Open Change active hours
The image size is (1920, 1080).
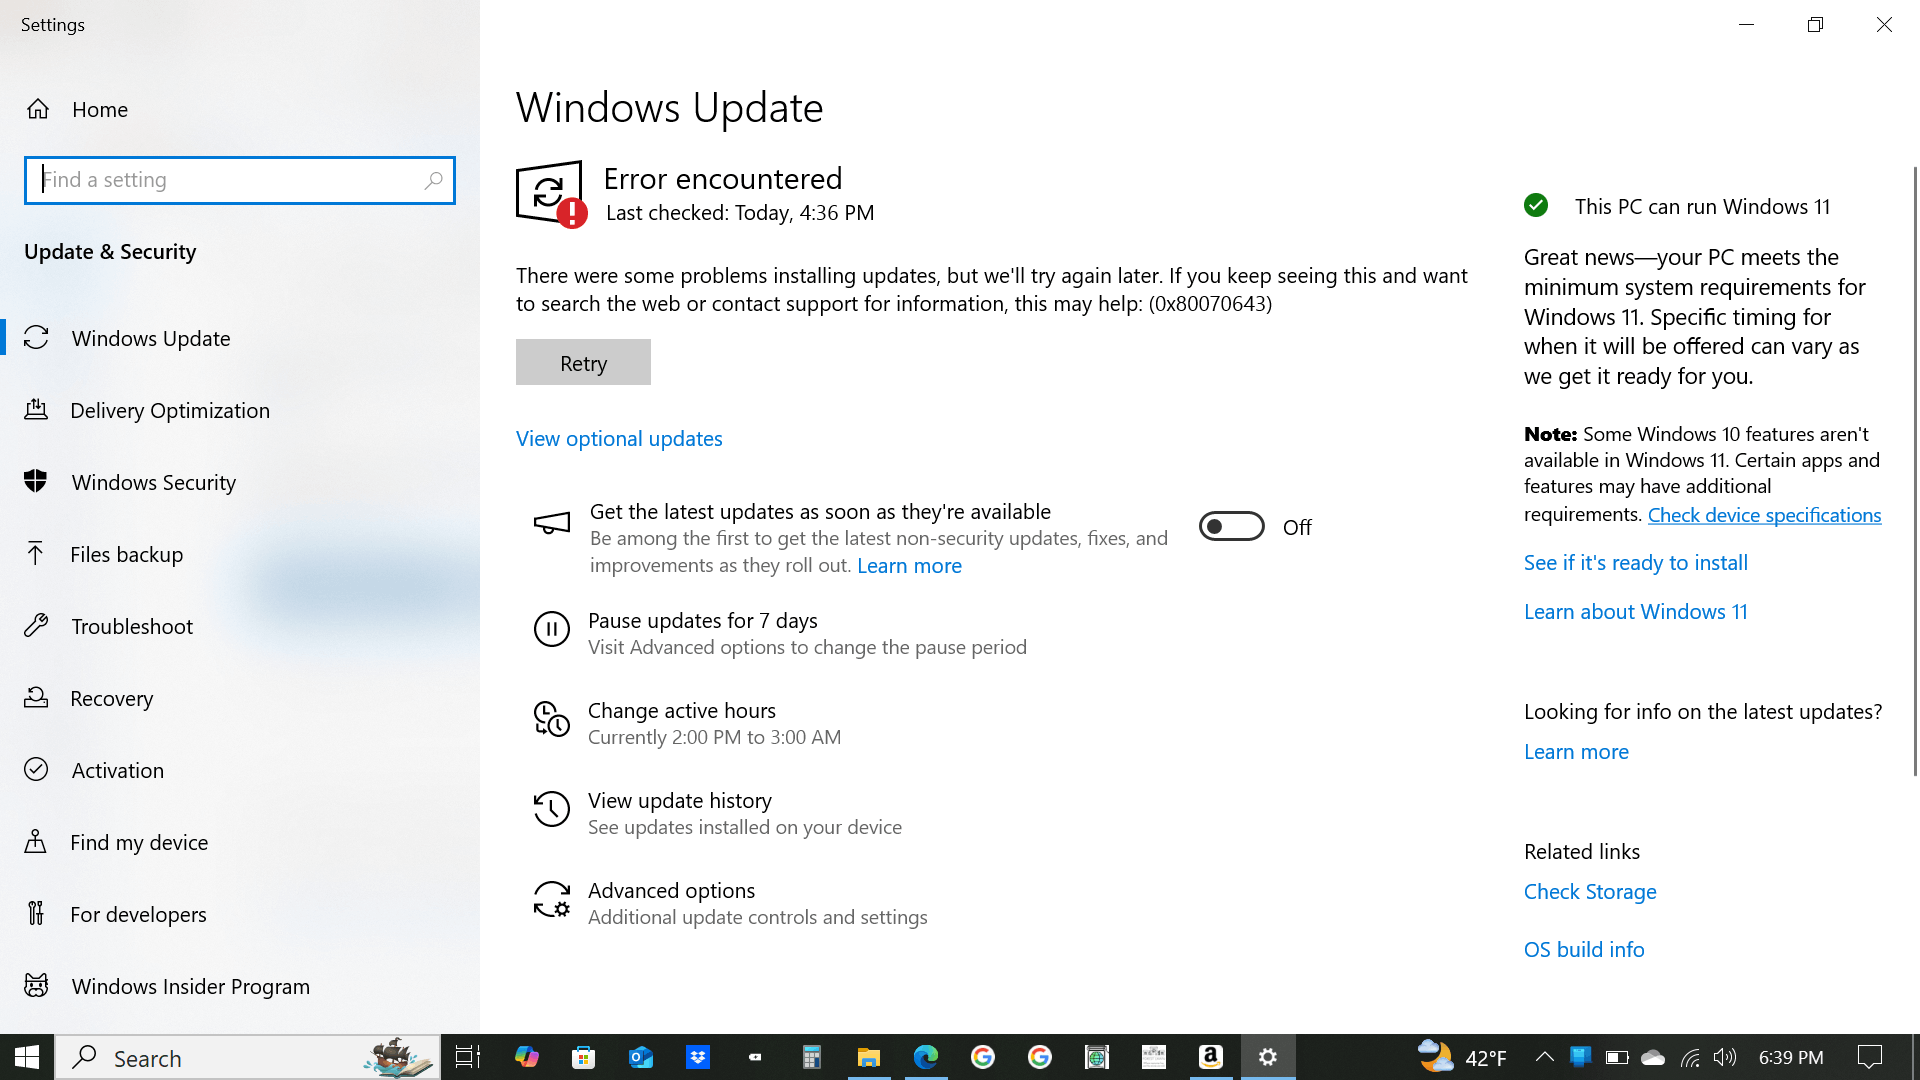(688, 722)
